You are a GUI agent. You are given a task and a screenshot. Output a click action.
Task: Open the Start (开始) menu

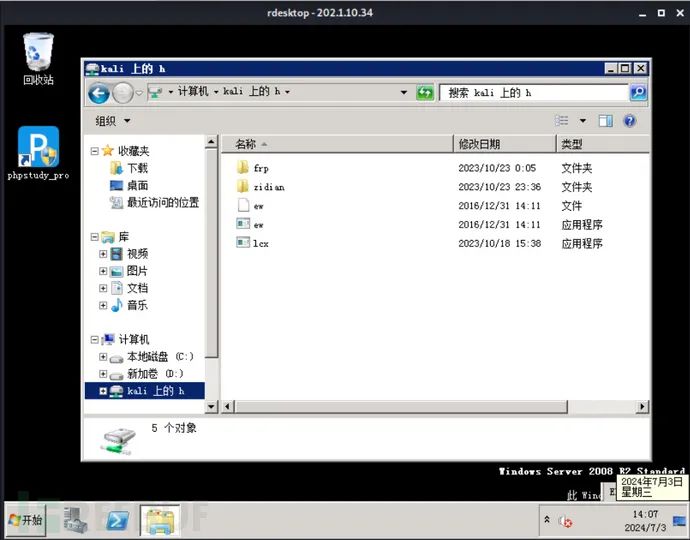coord(26,520)
